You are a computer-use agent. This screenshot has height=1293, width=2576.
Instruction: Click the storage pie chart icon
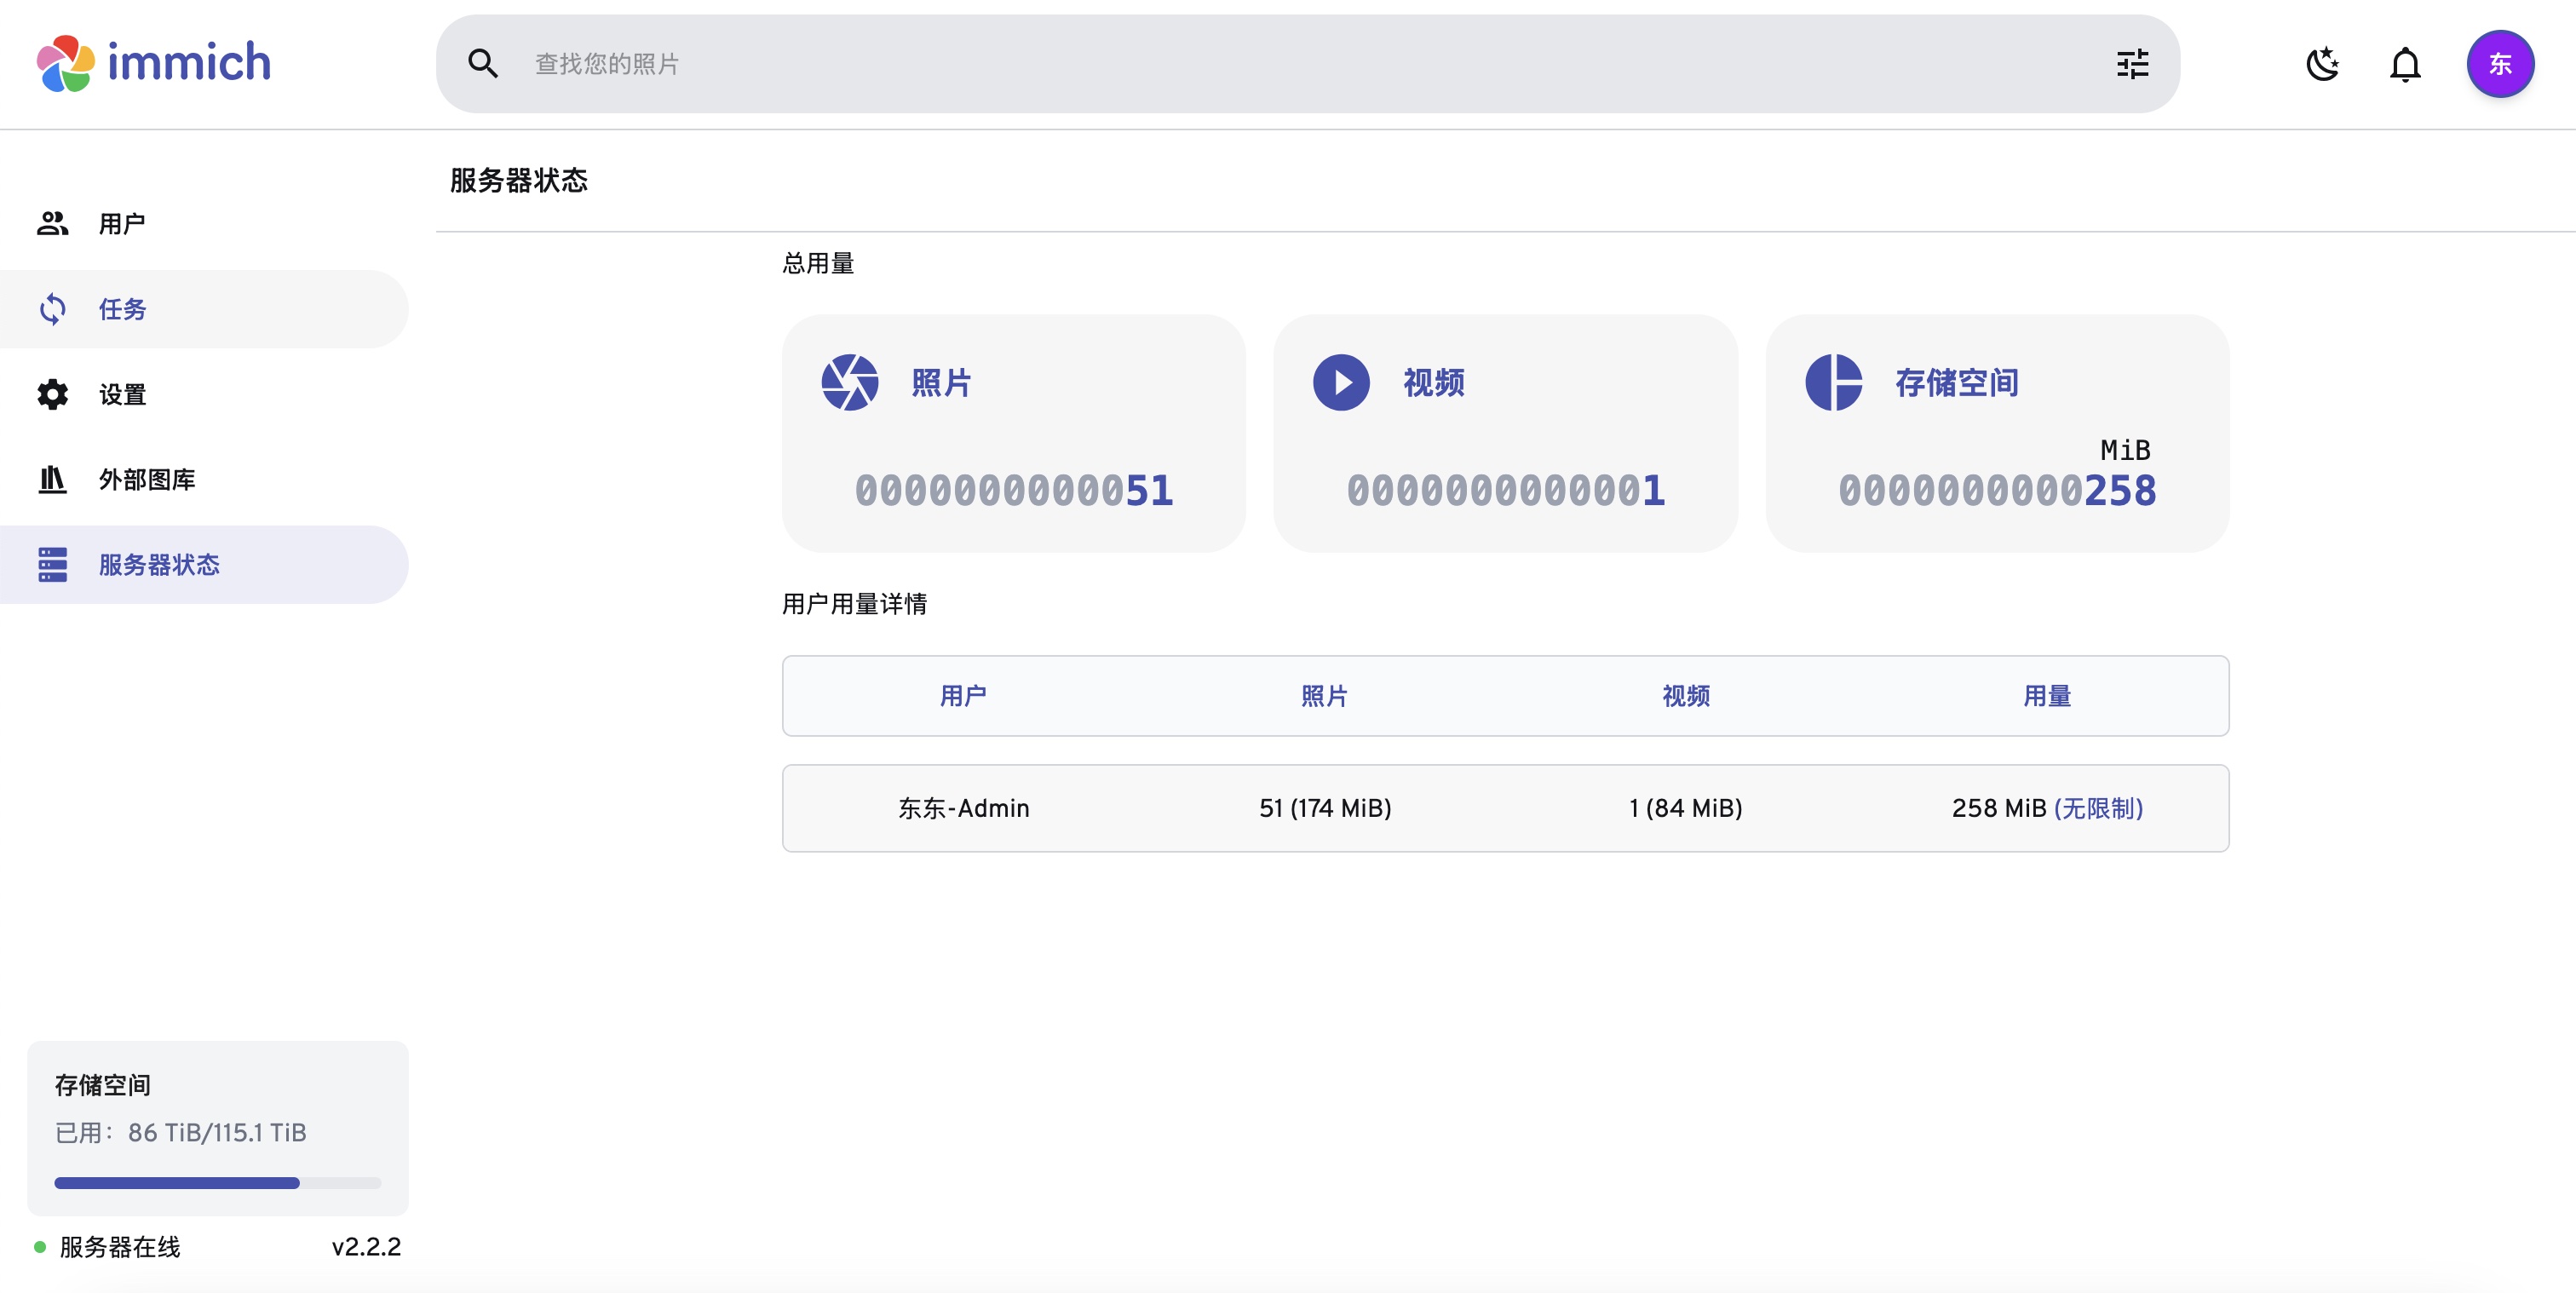[x=1833, y=382]
